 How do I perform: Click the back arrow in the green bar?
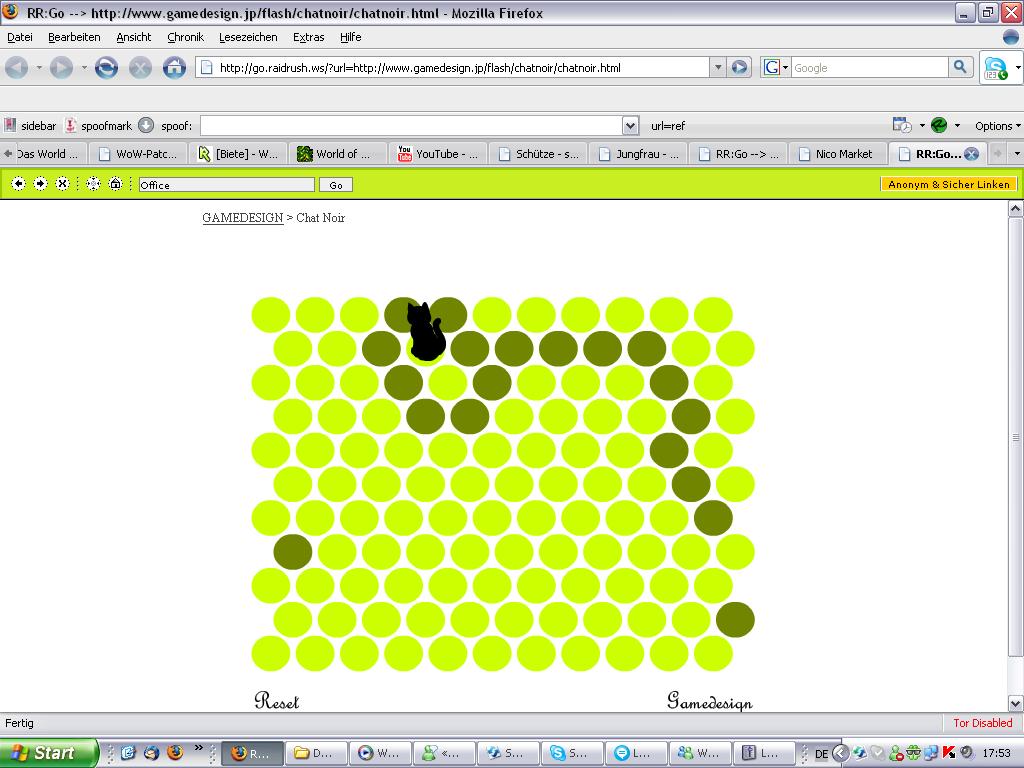[18, 184]
